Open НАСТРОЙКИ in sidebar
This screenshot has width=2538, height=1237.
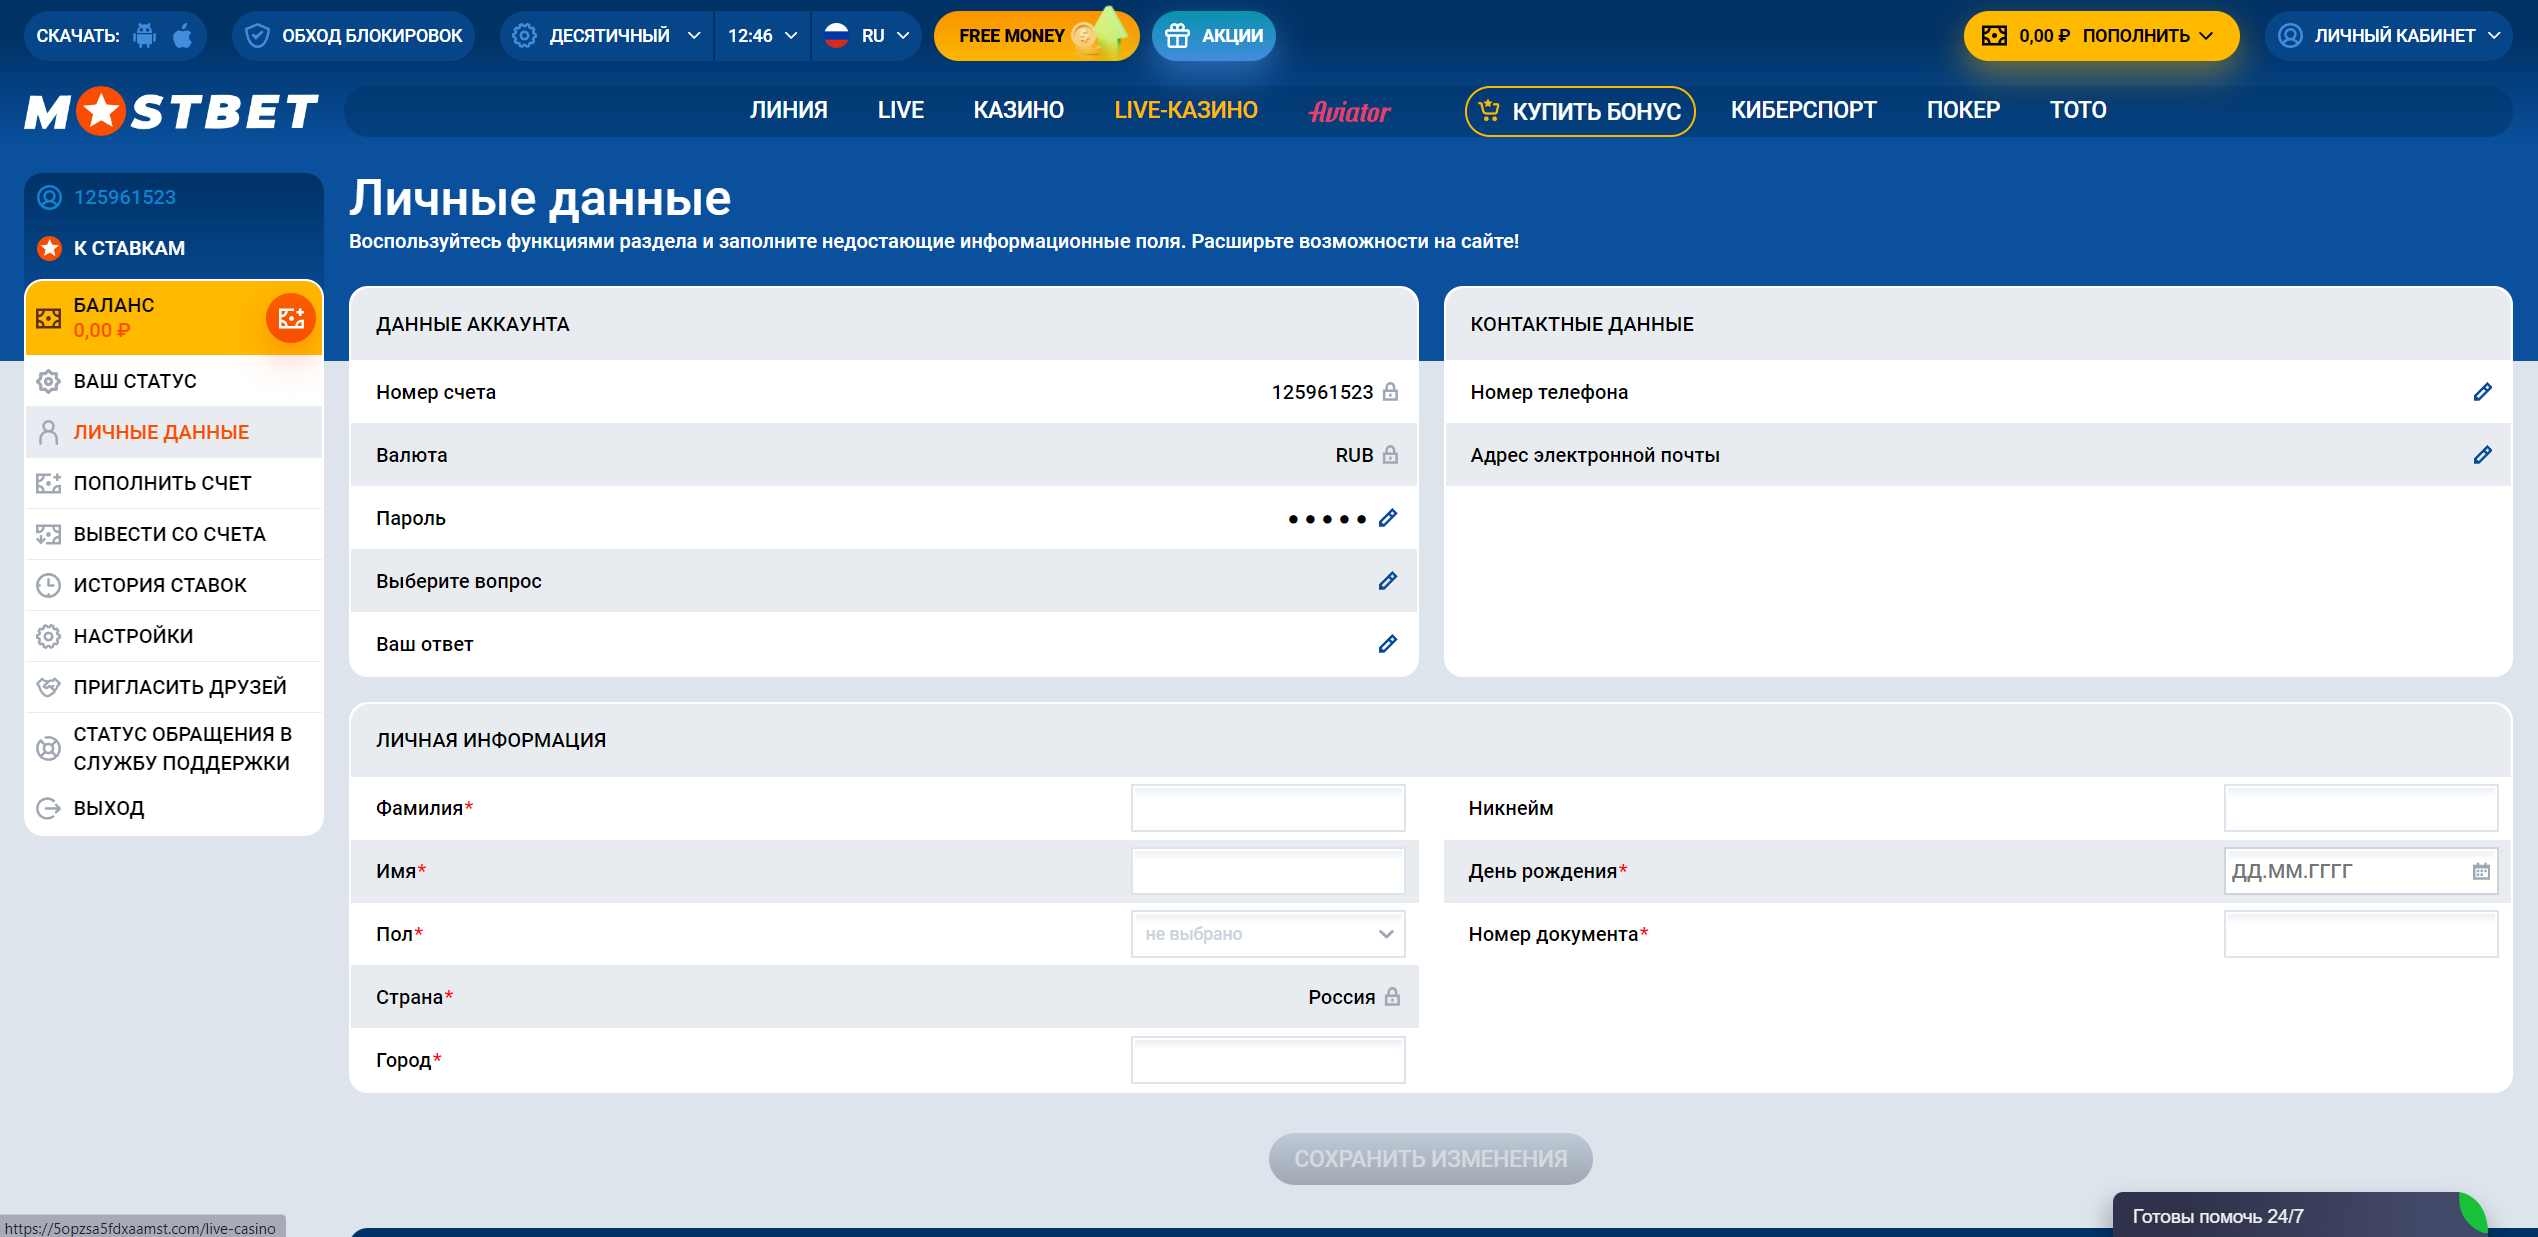click(174, 636)
